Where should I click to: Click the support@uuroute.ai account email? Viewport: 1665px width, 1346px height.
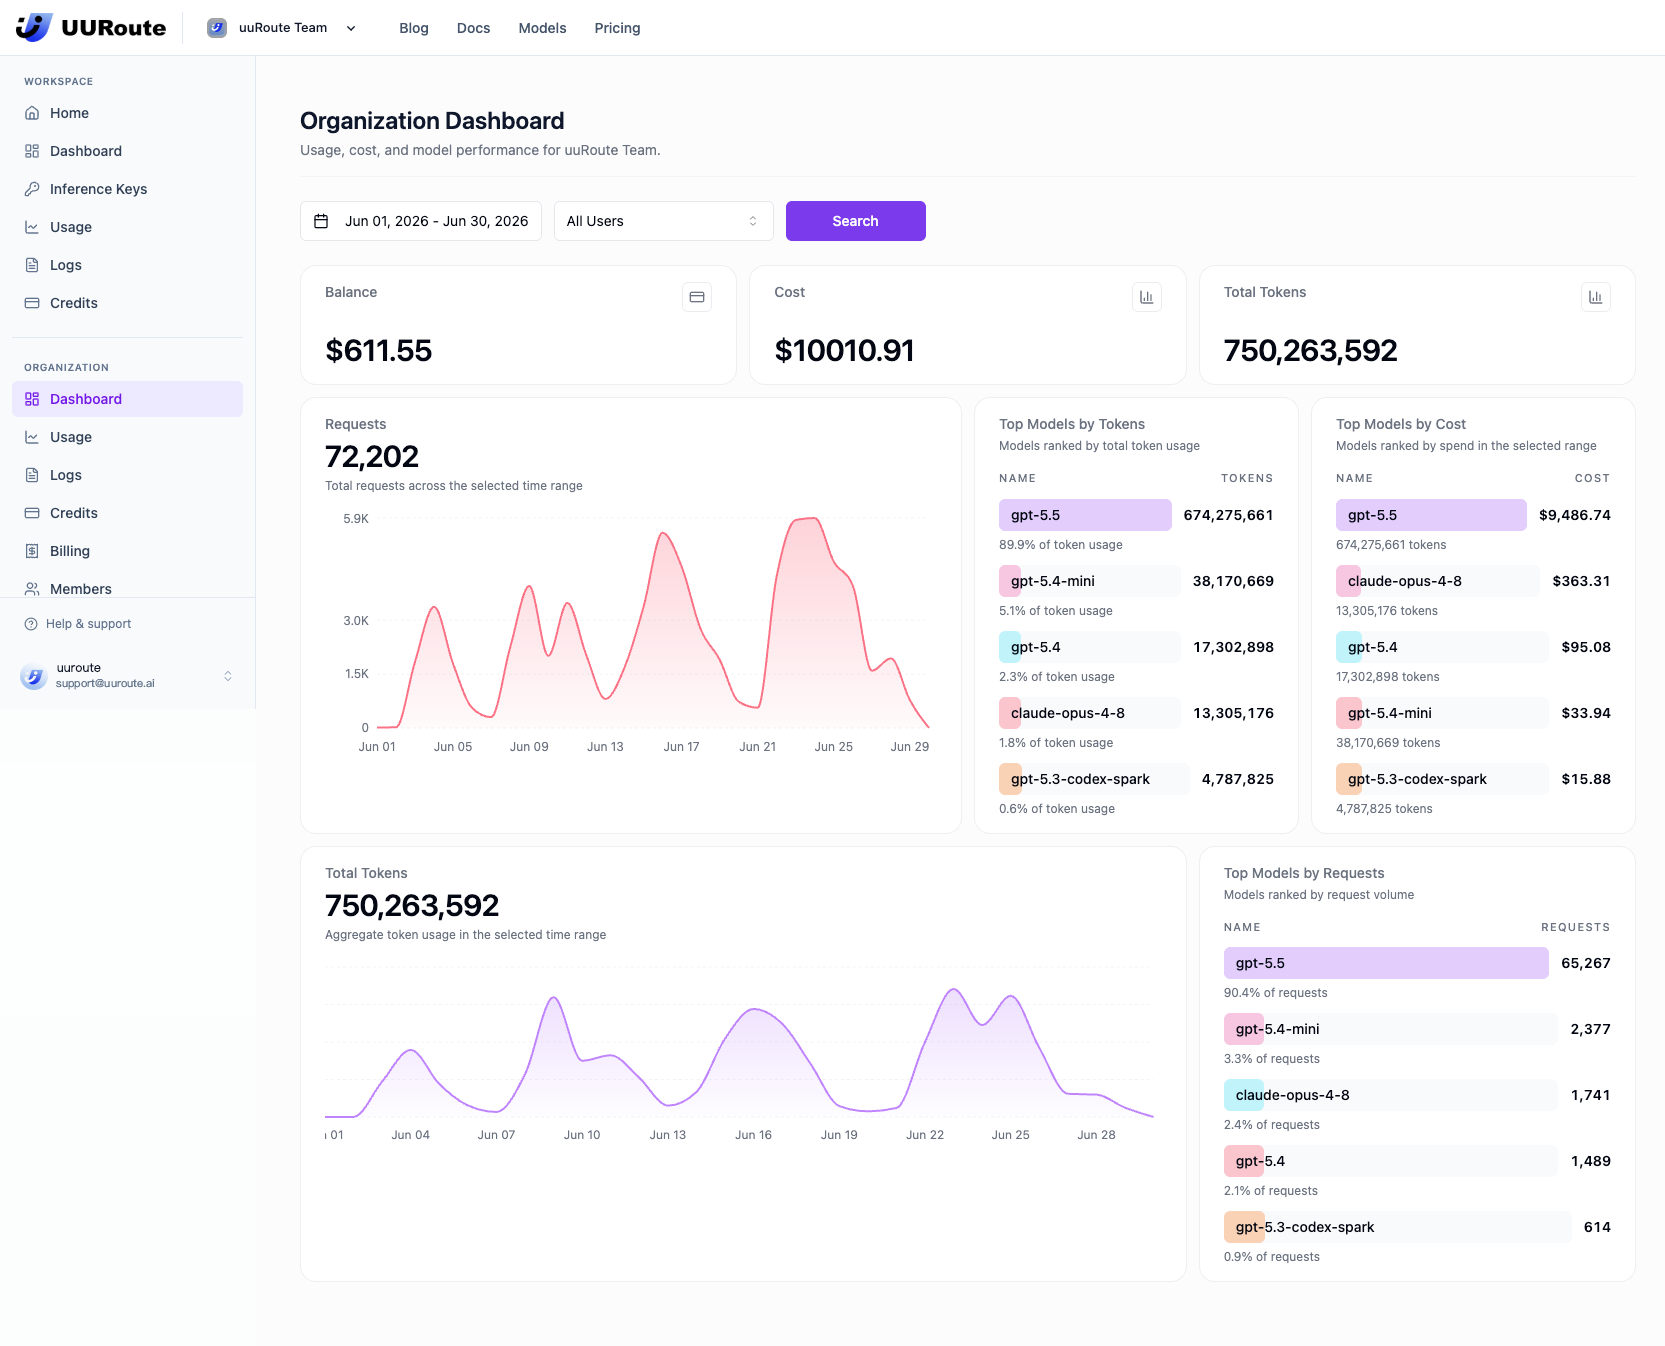(105, 684)
